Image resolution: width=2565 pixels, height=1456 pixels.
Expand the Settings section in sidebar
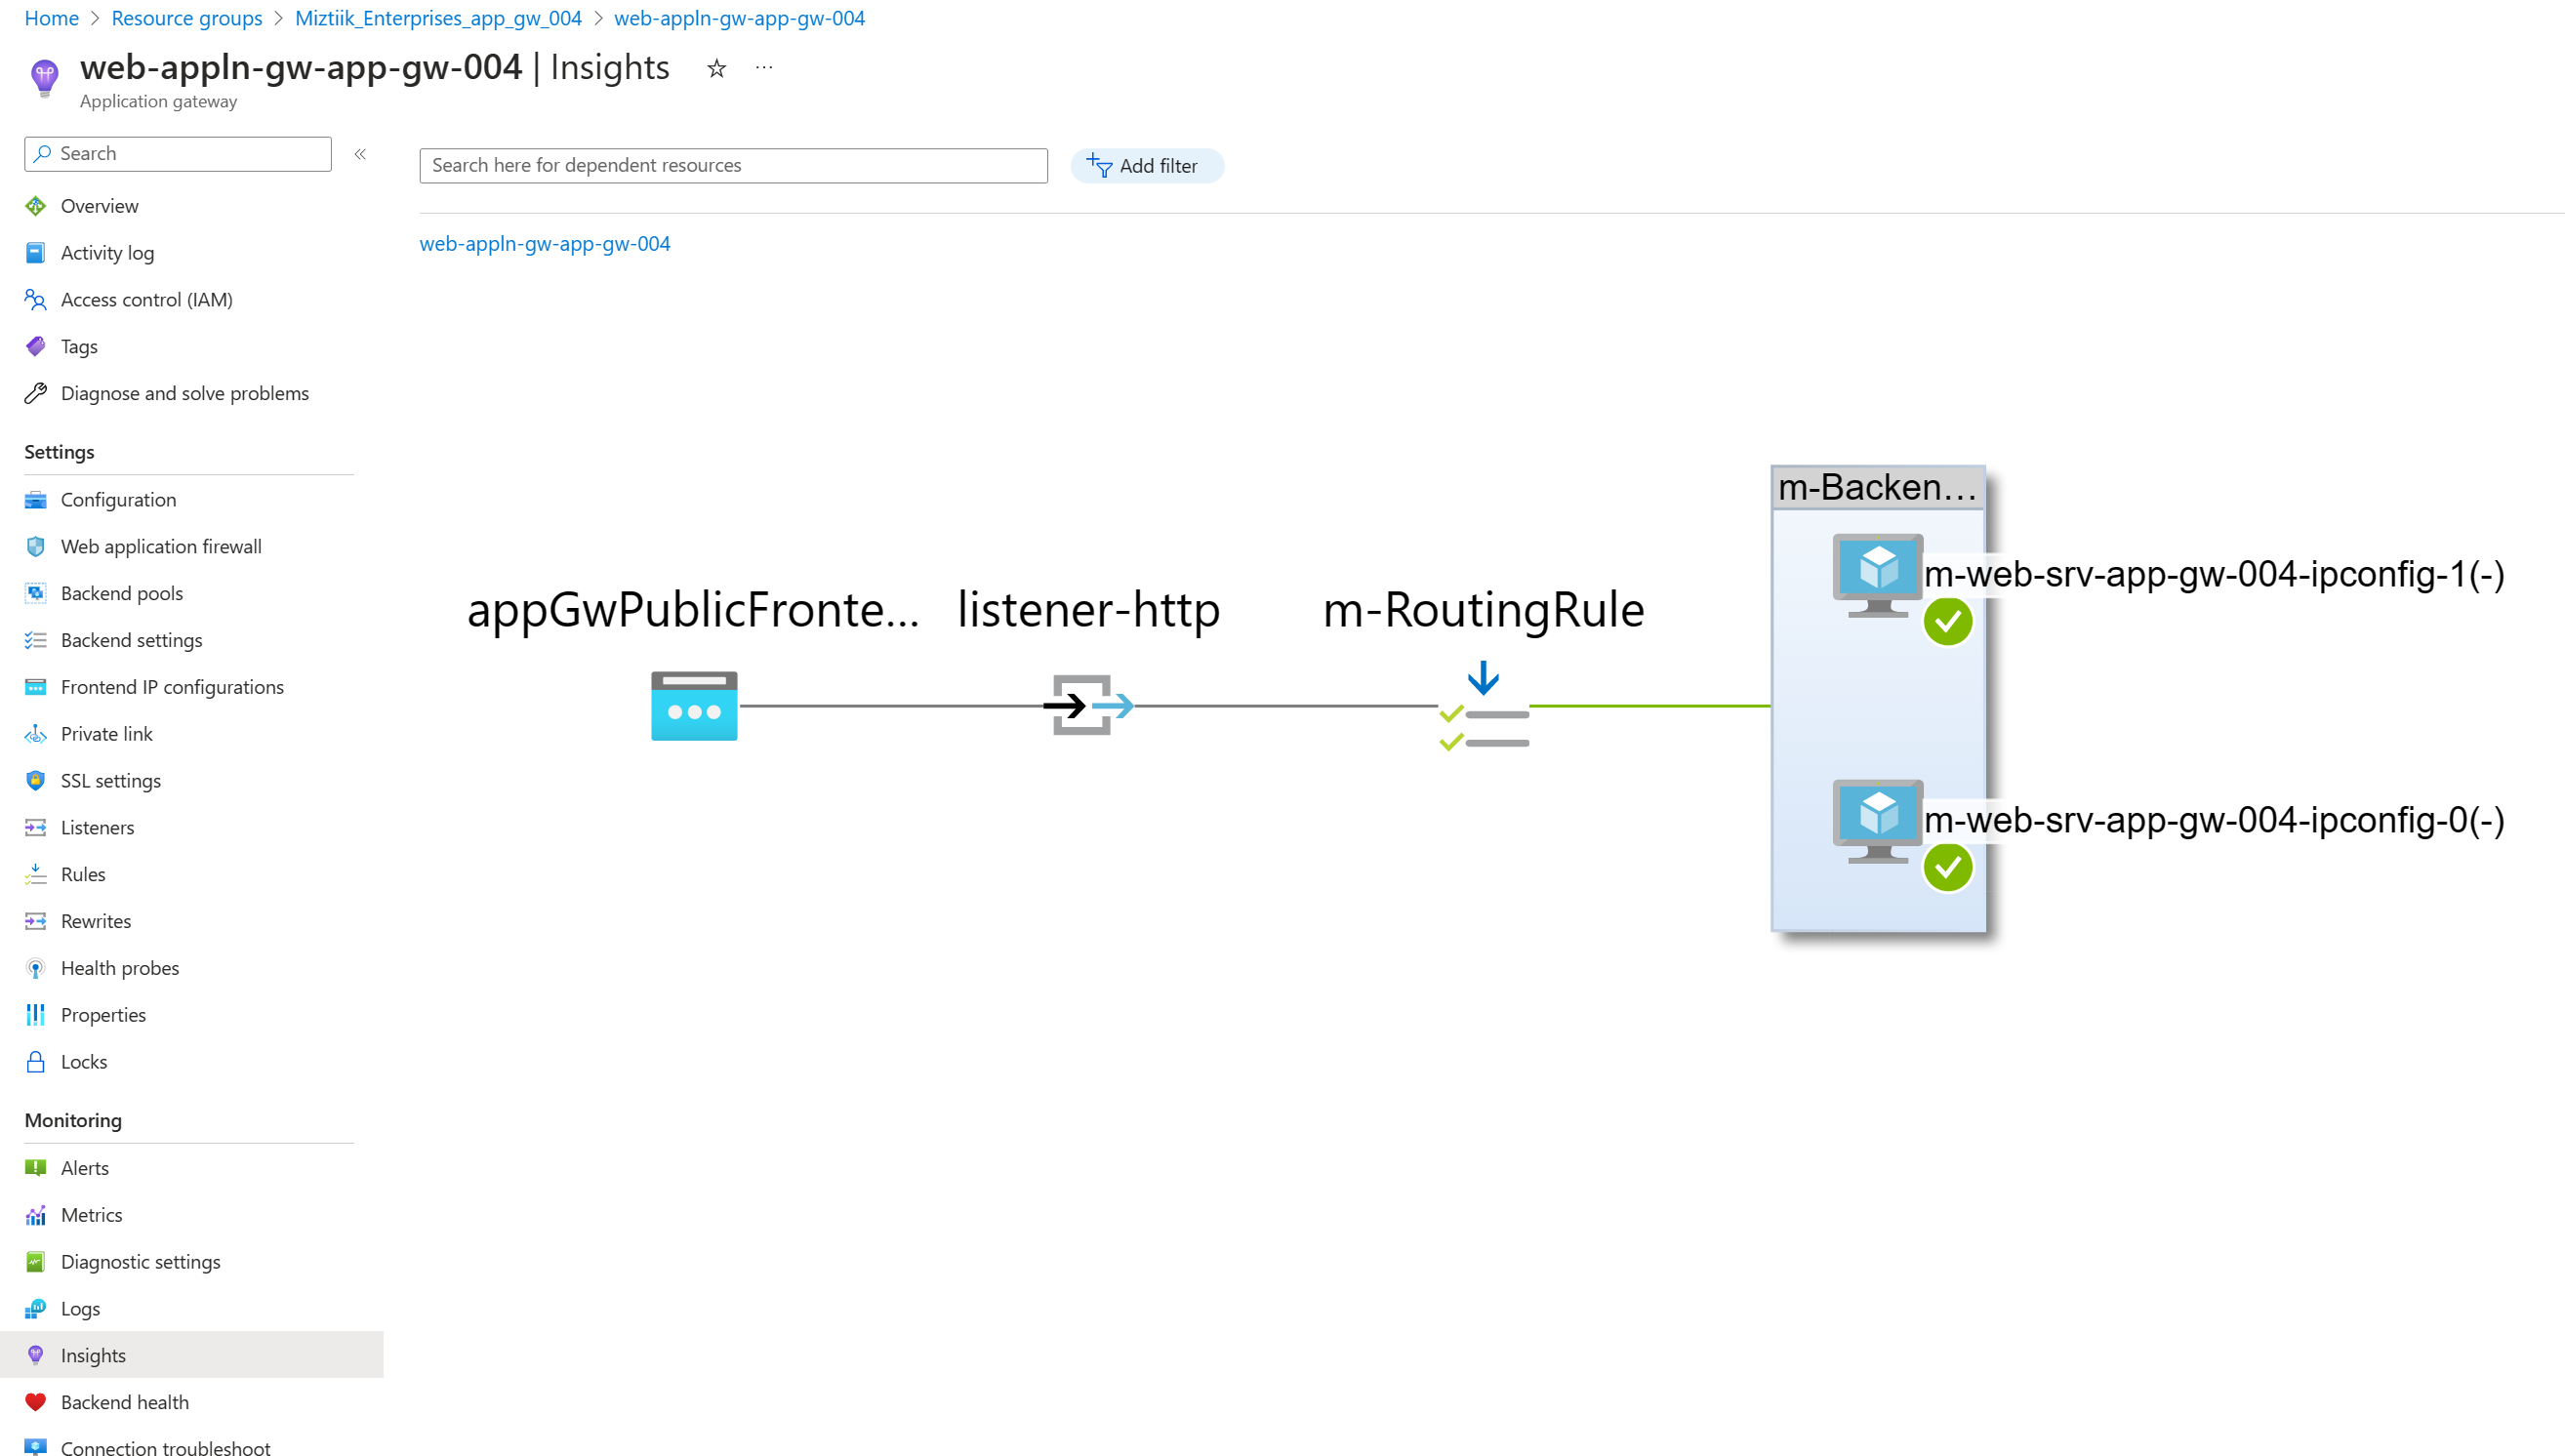(x=59, y=451)
